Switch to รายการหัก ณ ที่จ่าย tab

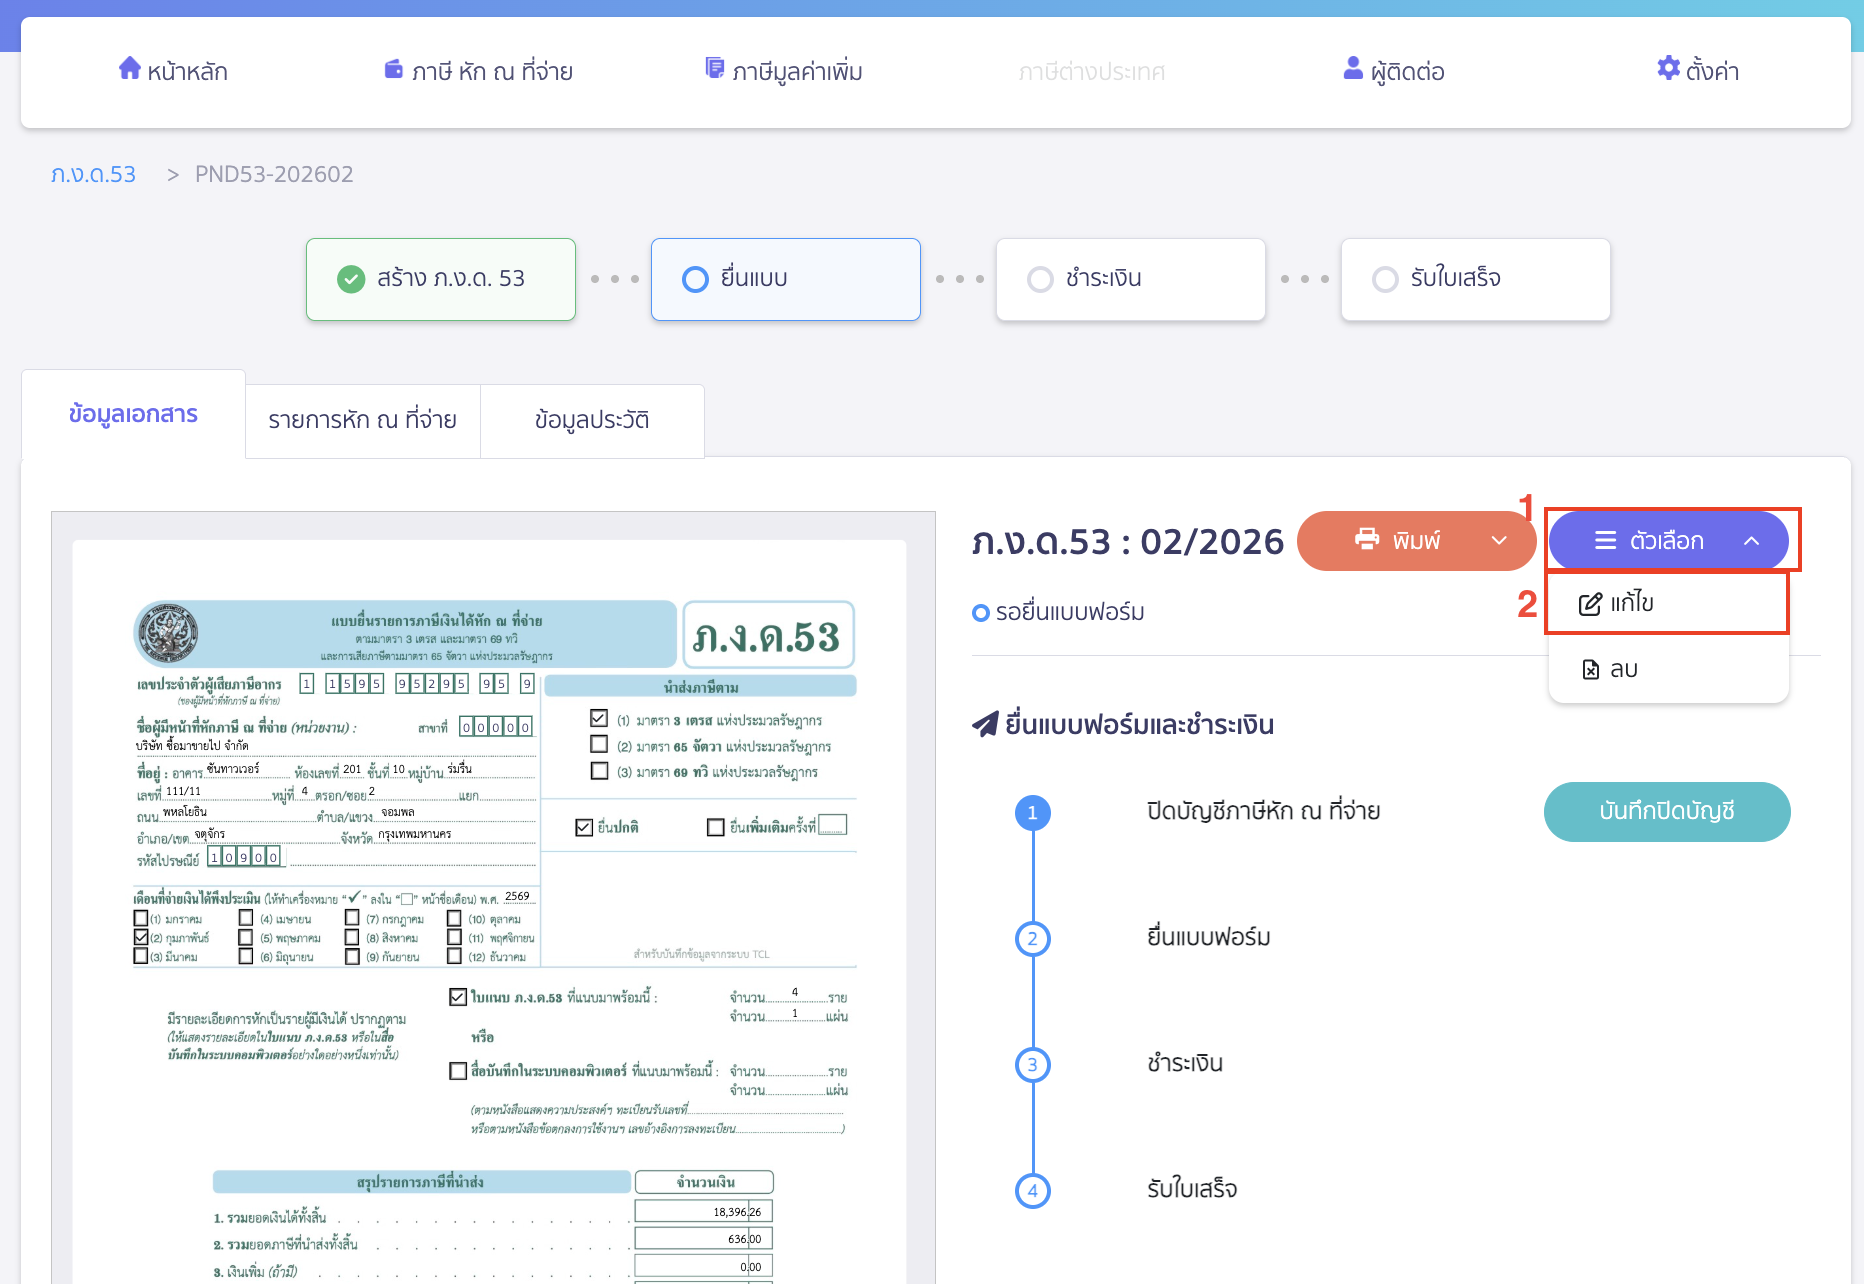click(362, 420)
